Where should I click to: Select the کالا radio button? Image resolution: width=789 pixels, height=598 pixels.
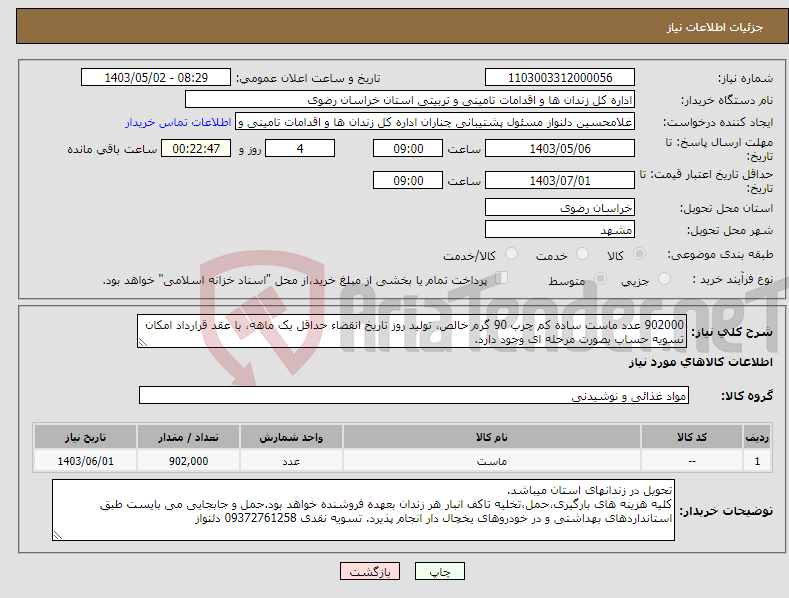click(639, 254)
